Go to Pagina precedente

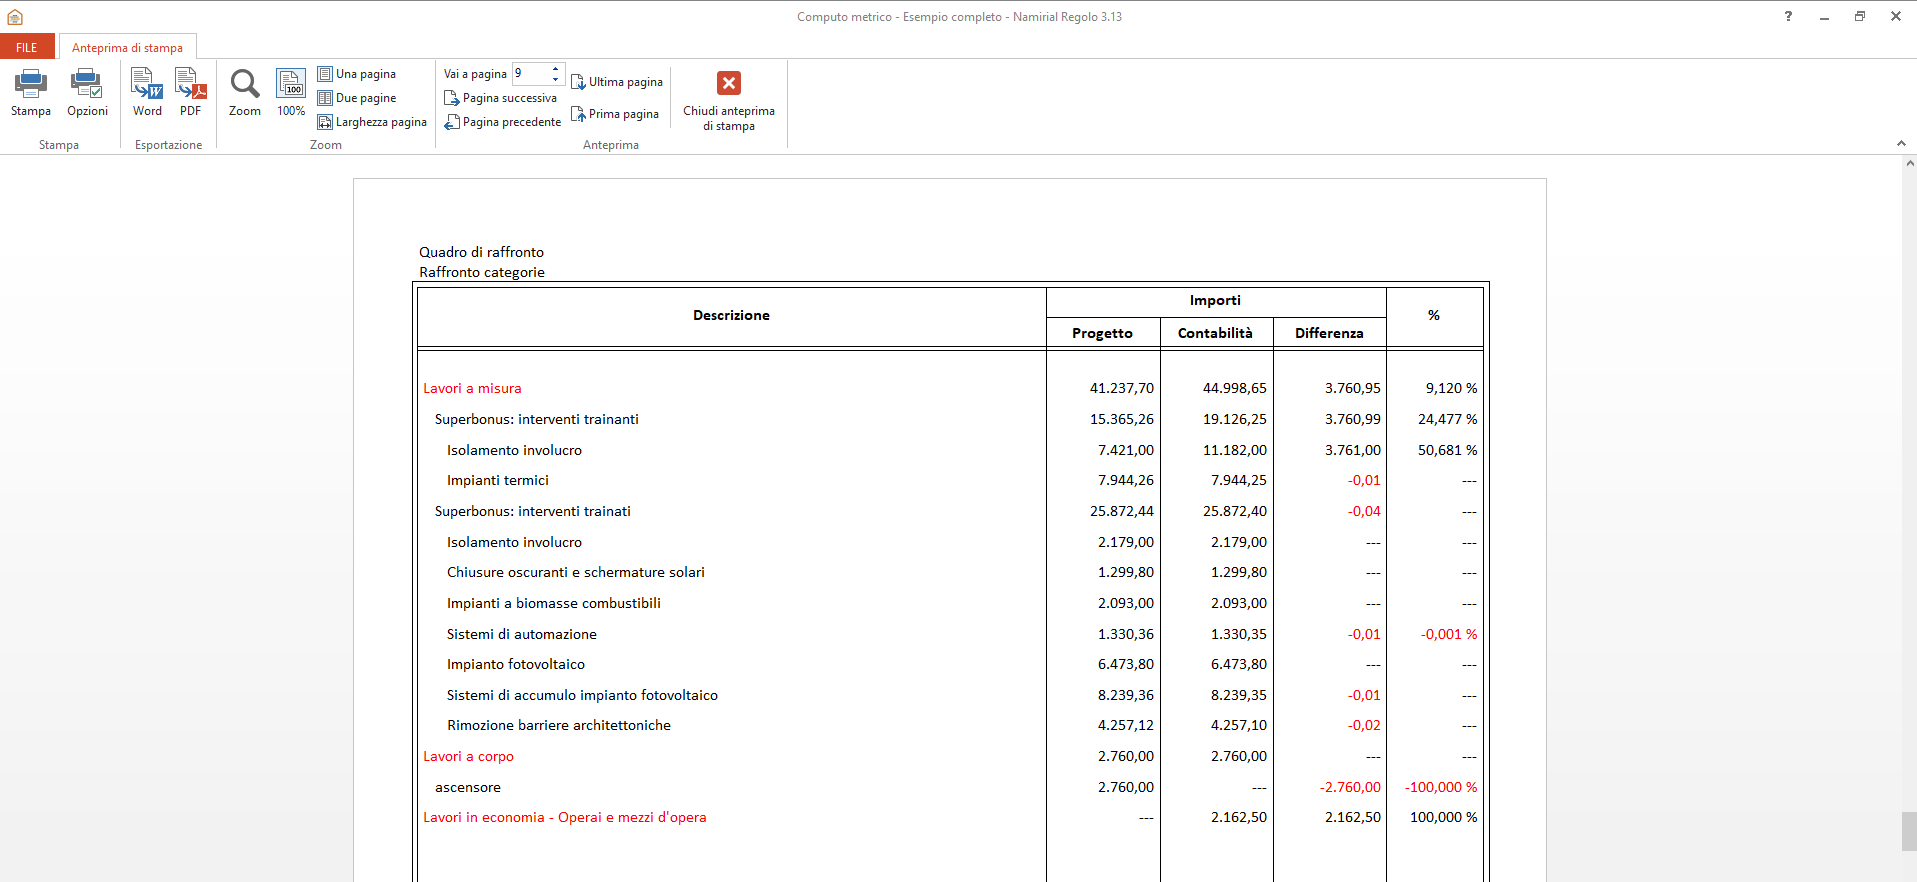tap(502, 122)
